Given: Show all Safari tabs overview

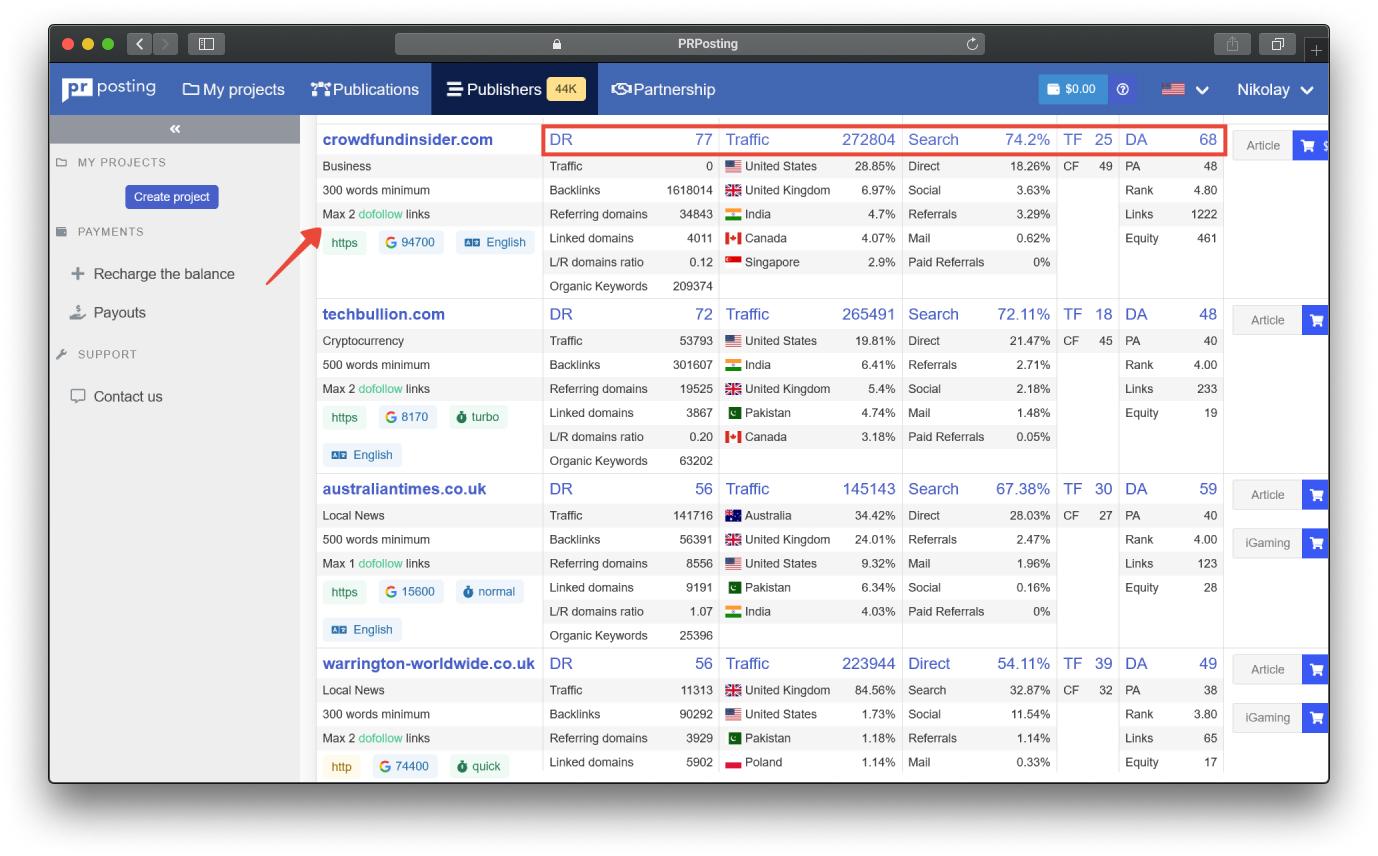Looking at the screenshot, I should (1277, 44).
